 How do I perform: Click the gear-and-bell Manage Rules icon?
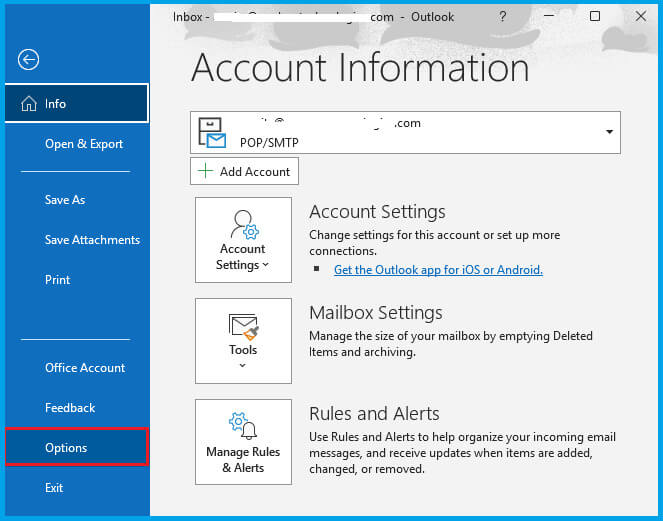pos(244,426)
